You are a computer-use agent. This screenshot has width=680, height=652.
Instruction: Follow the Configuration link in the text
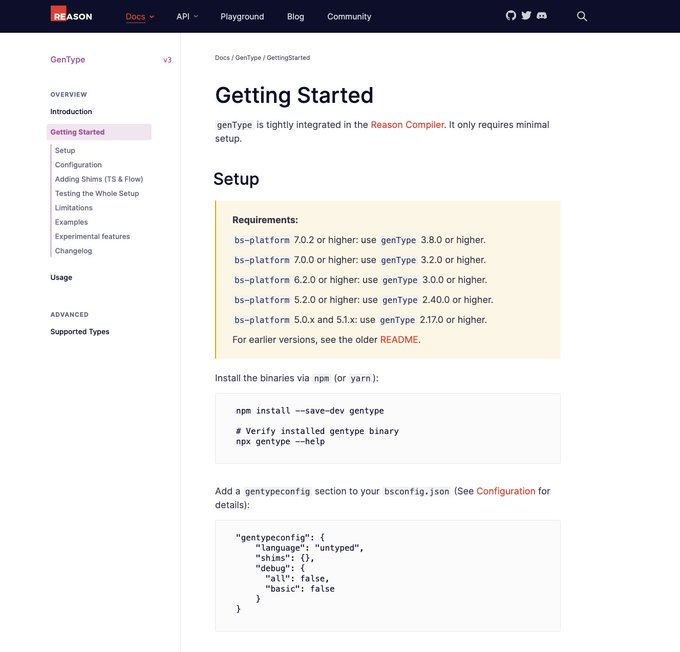click(x=506, y=491)
